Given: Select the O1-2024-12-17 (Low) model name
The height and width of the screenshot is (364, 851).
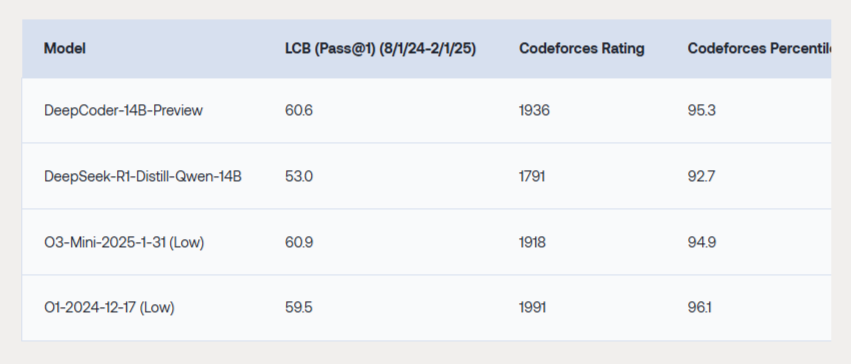Looking at the screenshot, I should [109, 308].
